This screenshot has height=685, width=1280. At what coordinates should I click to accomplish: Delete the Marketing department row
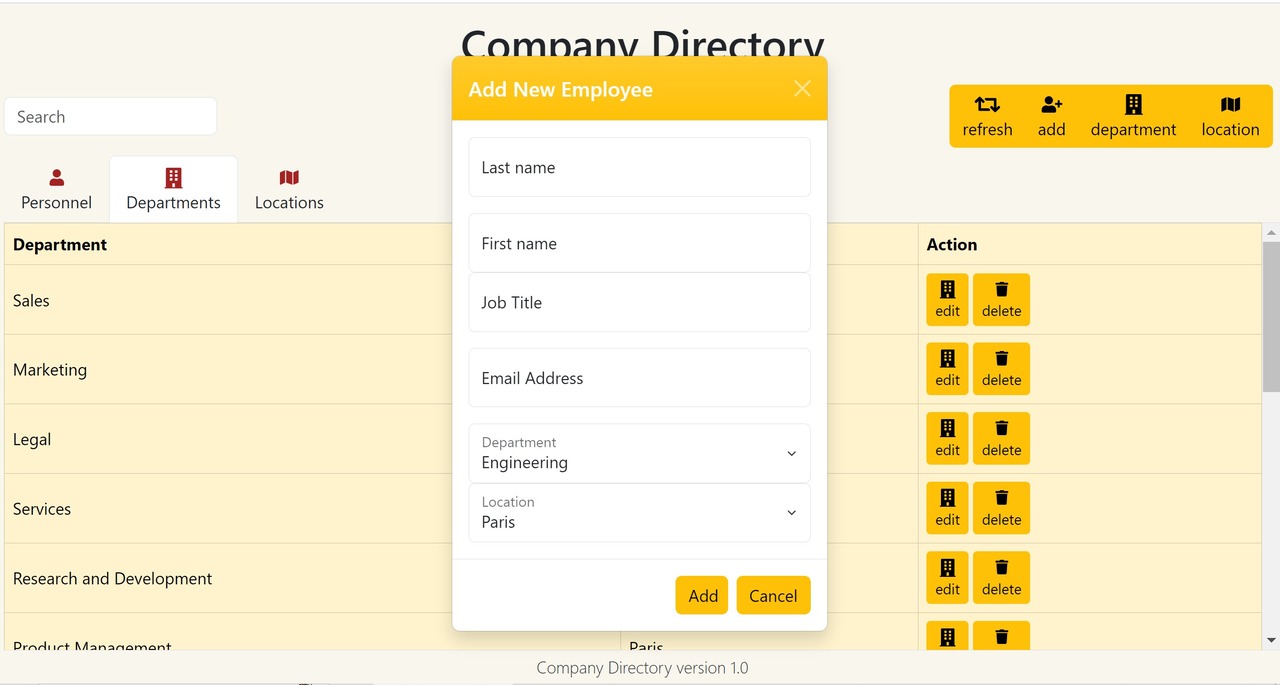pyautogui.click(x=1001, y=369)
